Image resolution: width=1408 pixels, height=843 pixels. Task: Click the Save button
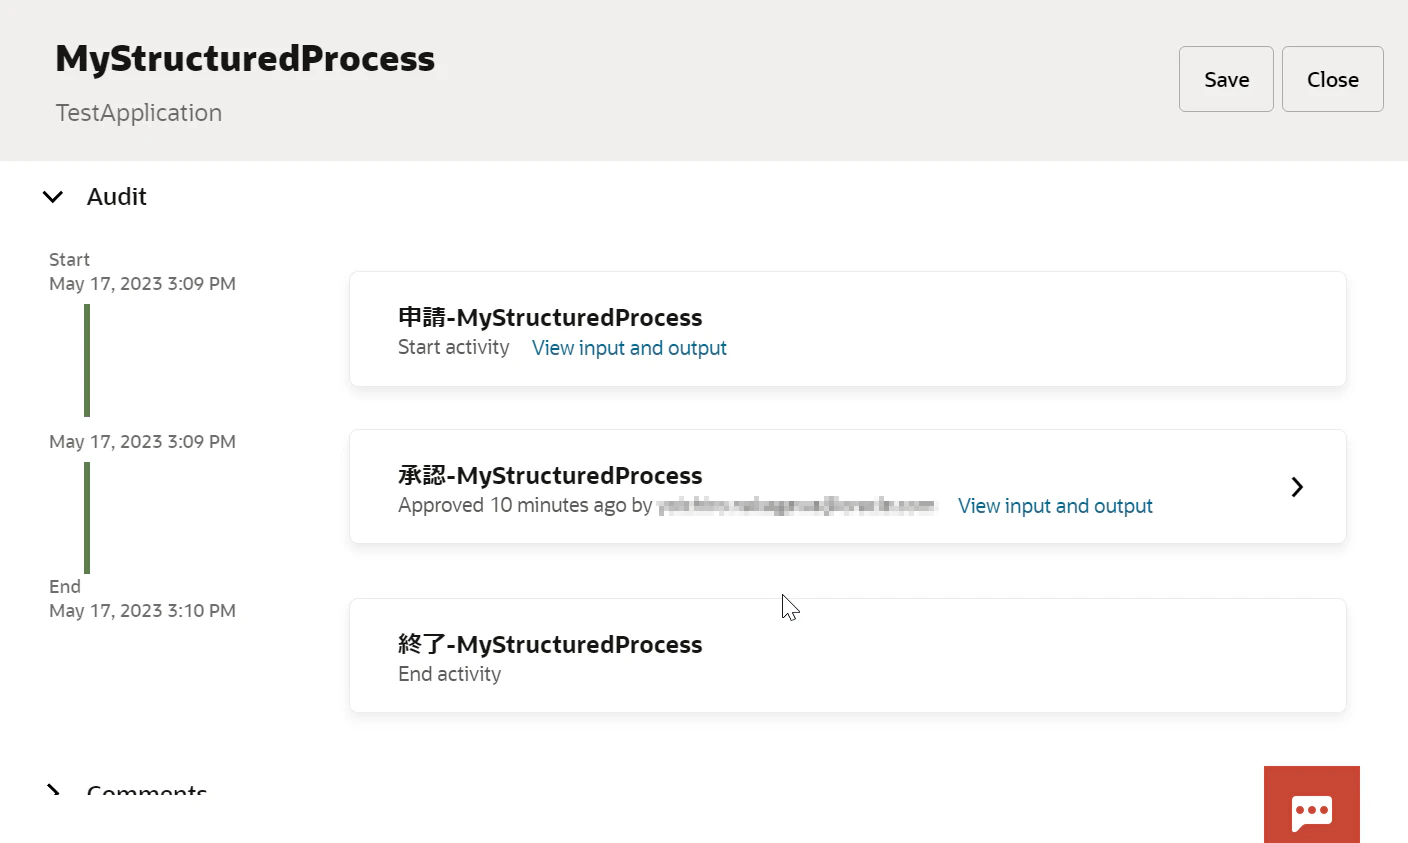(1226, 79)
